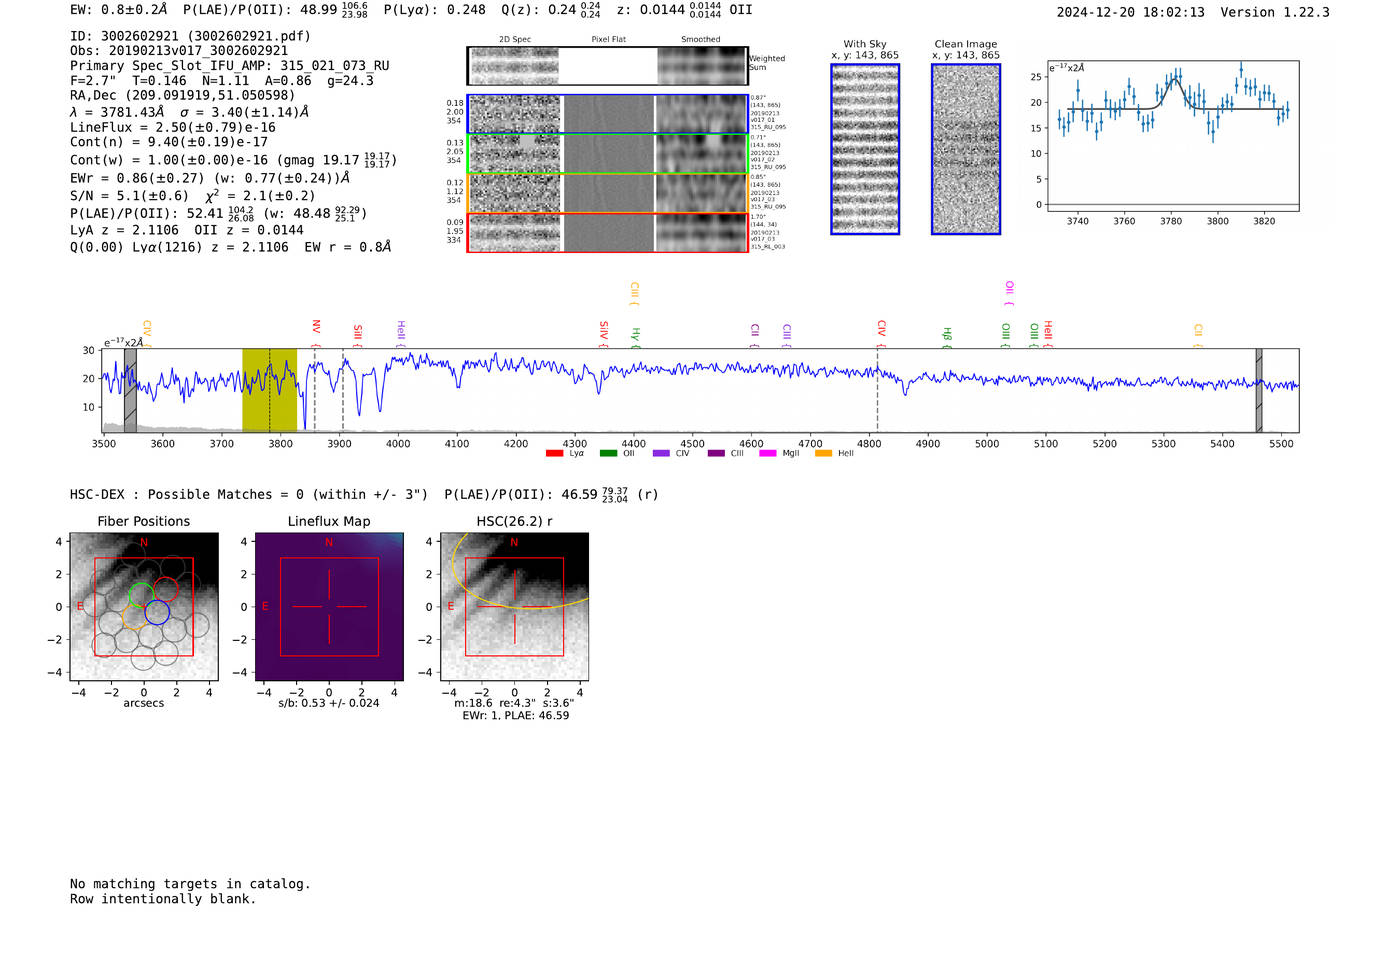Click the dark purple CIII legend swatch
Image resolution: width=1400 pixels, height=953 pixels.
pos(716,454)
